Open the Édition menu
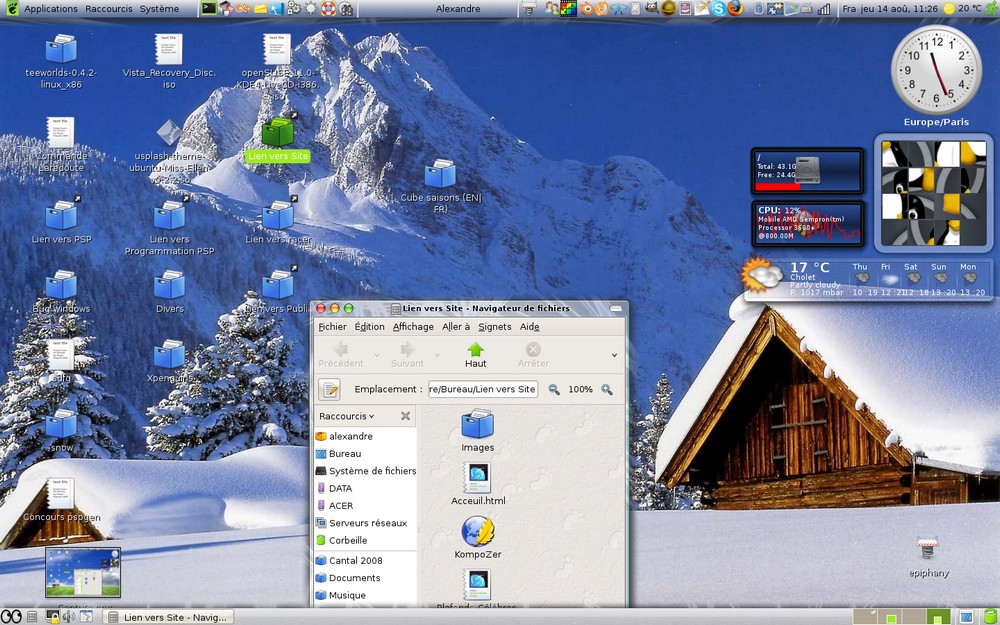The height and width of the screenshot is (625, 1000). [x=370, y=327]
